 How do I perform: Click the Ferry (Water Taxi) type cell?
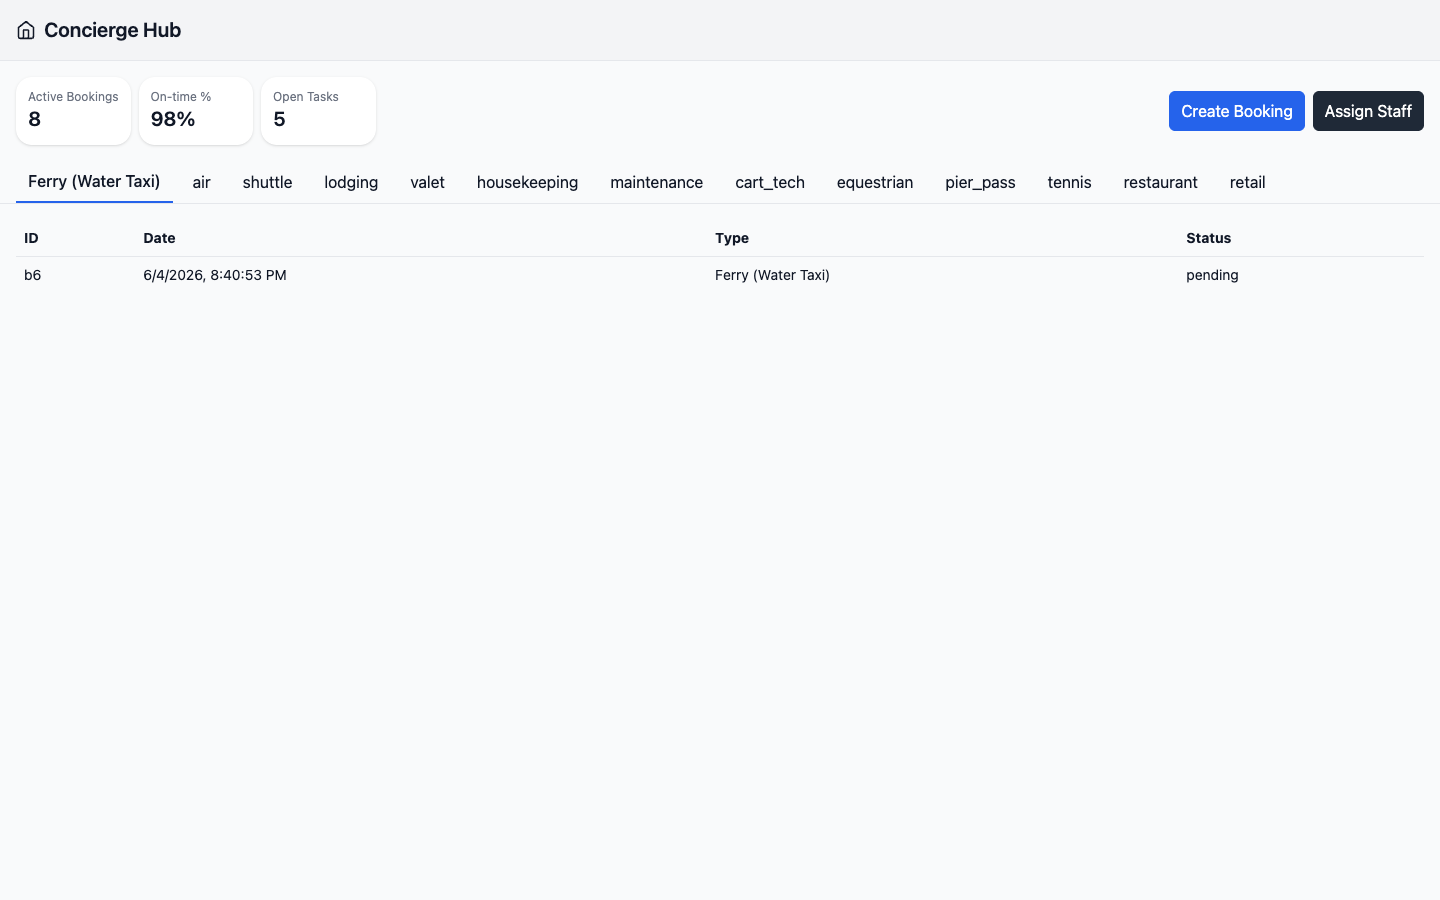click(942, 275)
